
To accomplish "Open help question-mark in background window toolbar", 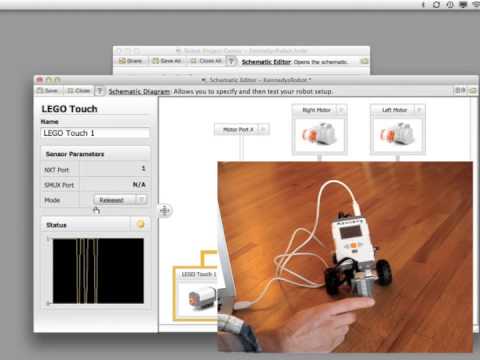I will (231, 61).
